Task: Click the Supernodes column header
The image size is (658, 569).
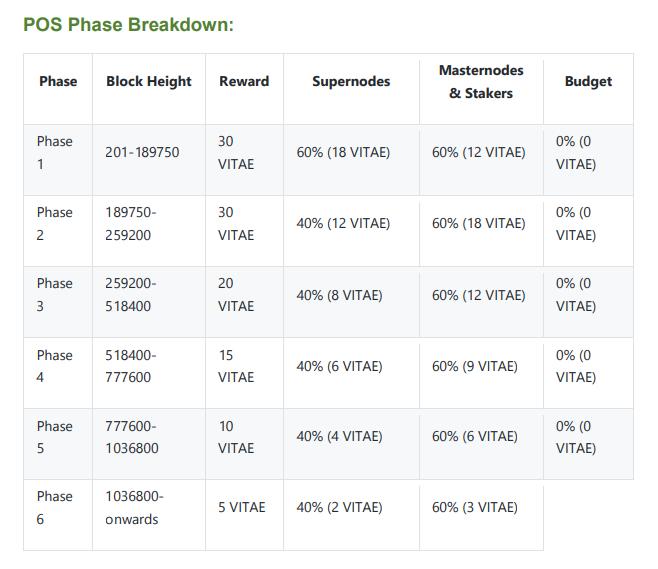Action: coord(351,81)
